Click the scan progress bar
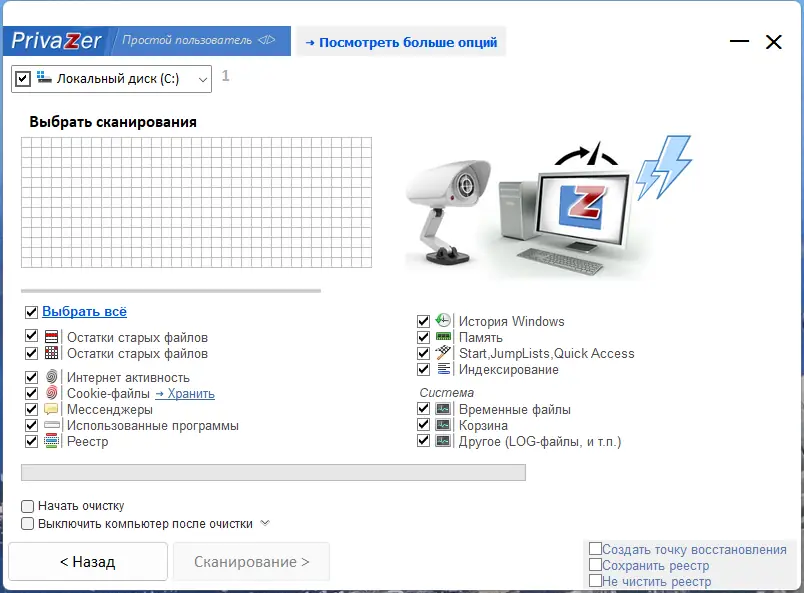 tap(273, 472)
